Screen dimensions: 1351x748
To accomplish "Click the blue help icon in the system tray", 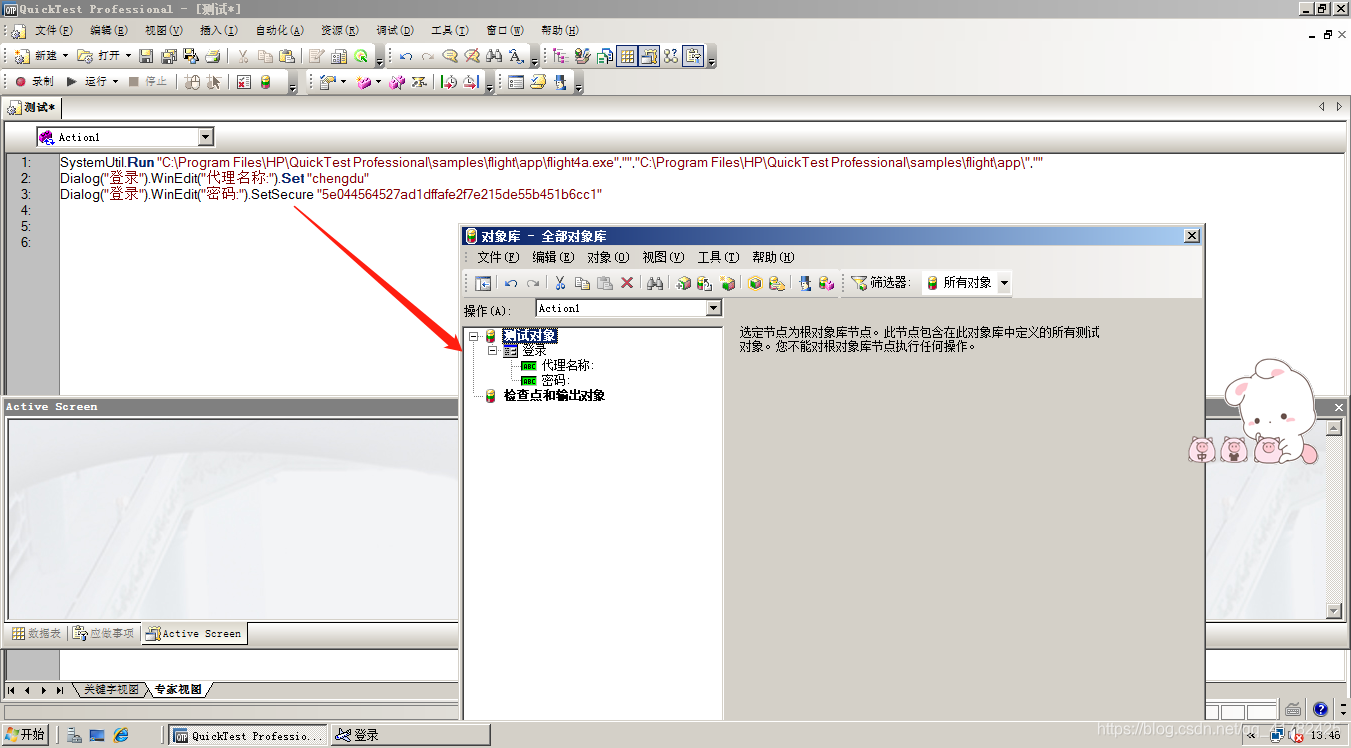I will coord(1320,710).
